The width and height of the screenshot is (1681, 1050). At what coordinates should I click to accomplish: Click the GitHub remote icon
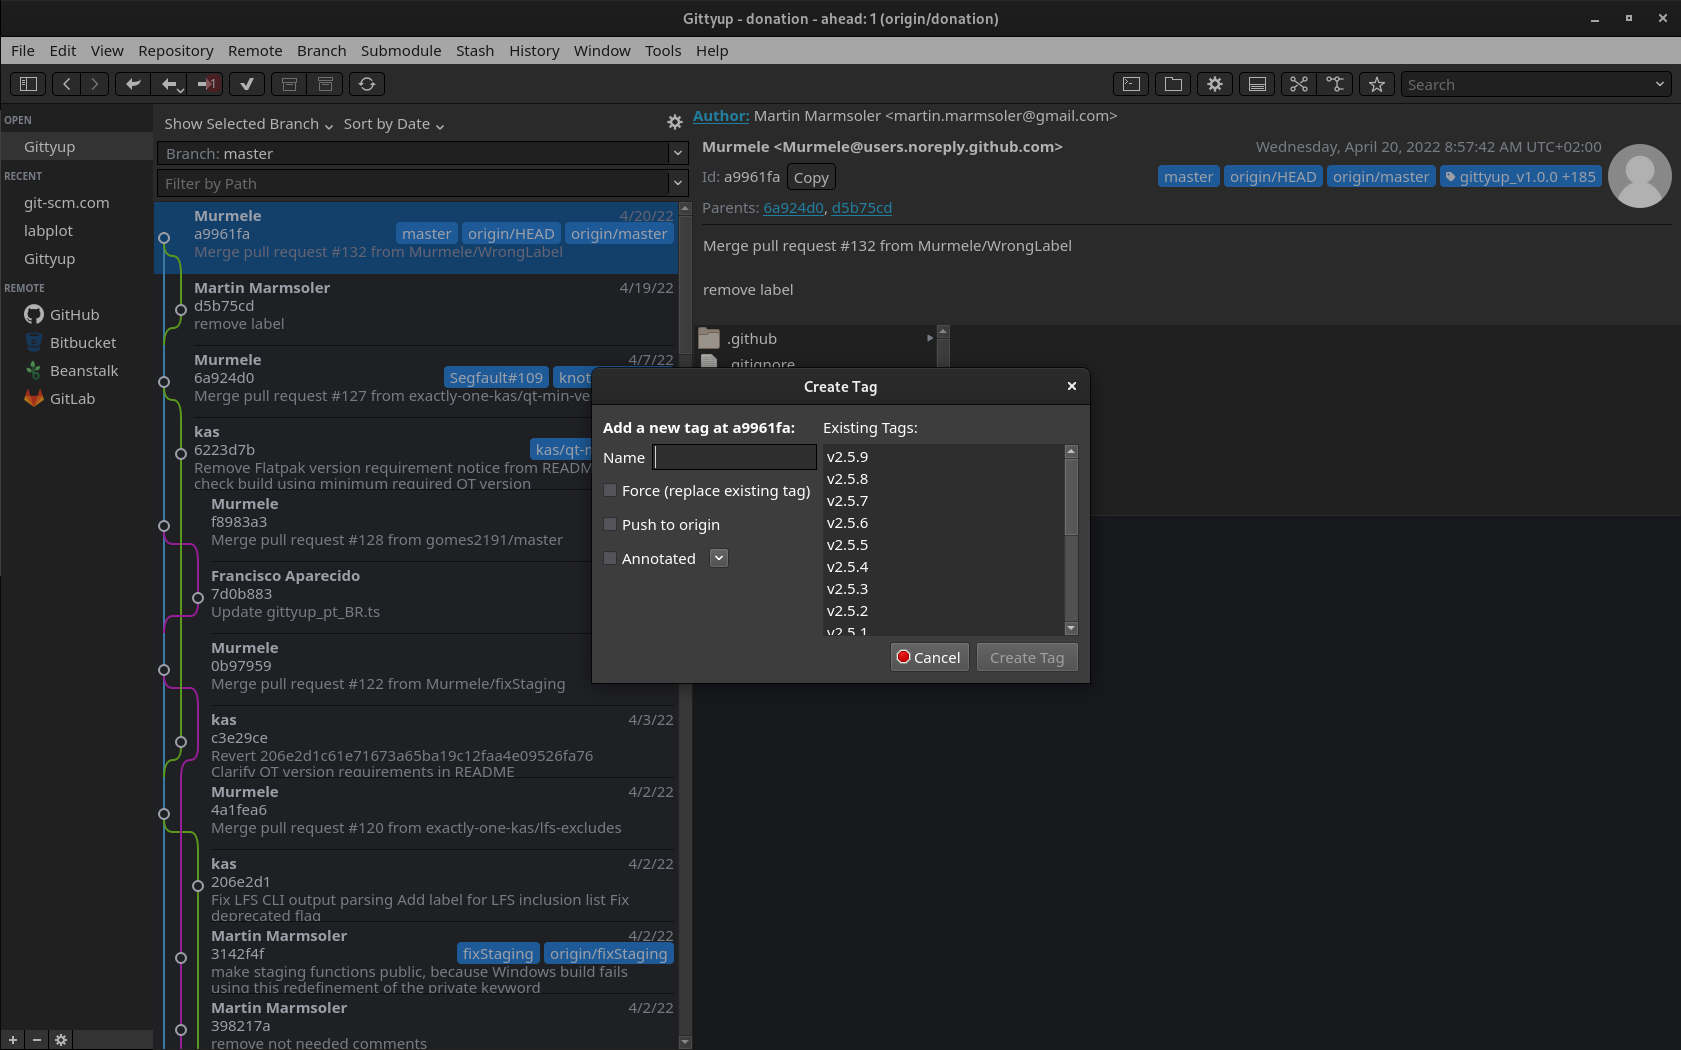tap(34, 314)
